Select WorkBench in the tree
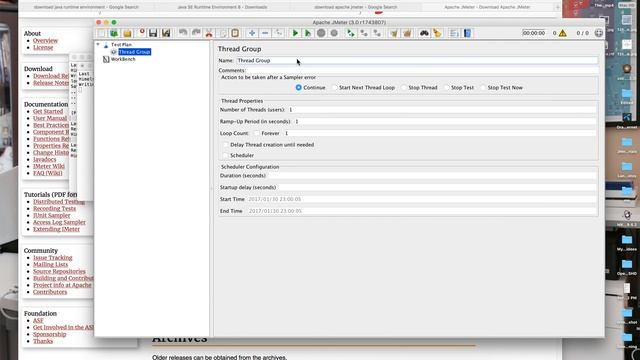This screenshot has height=360, width=640. (x=123, y=59)
